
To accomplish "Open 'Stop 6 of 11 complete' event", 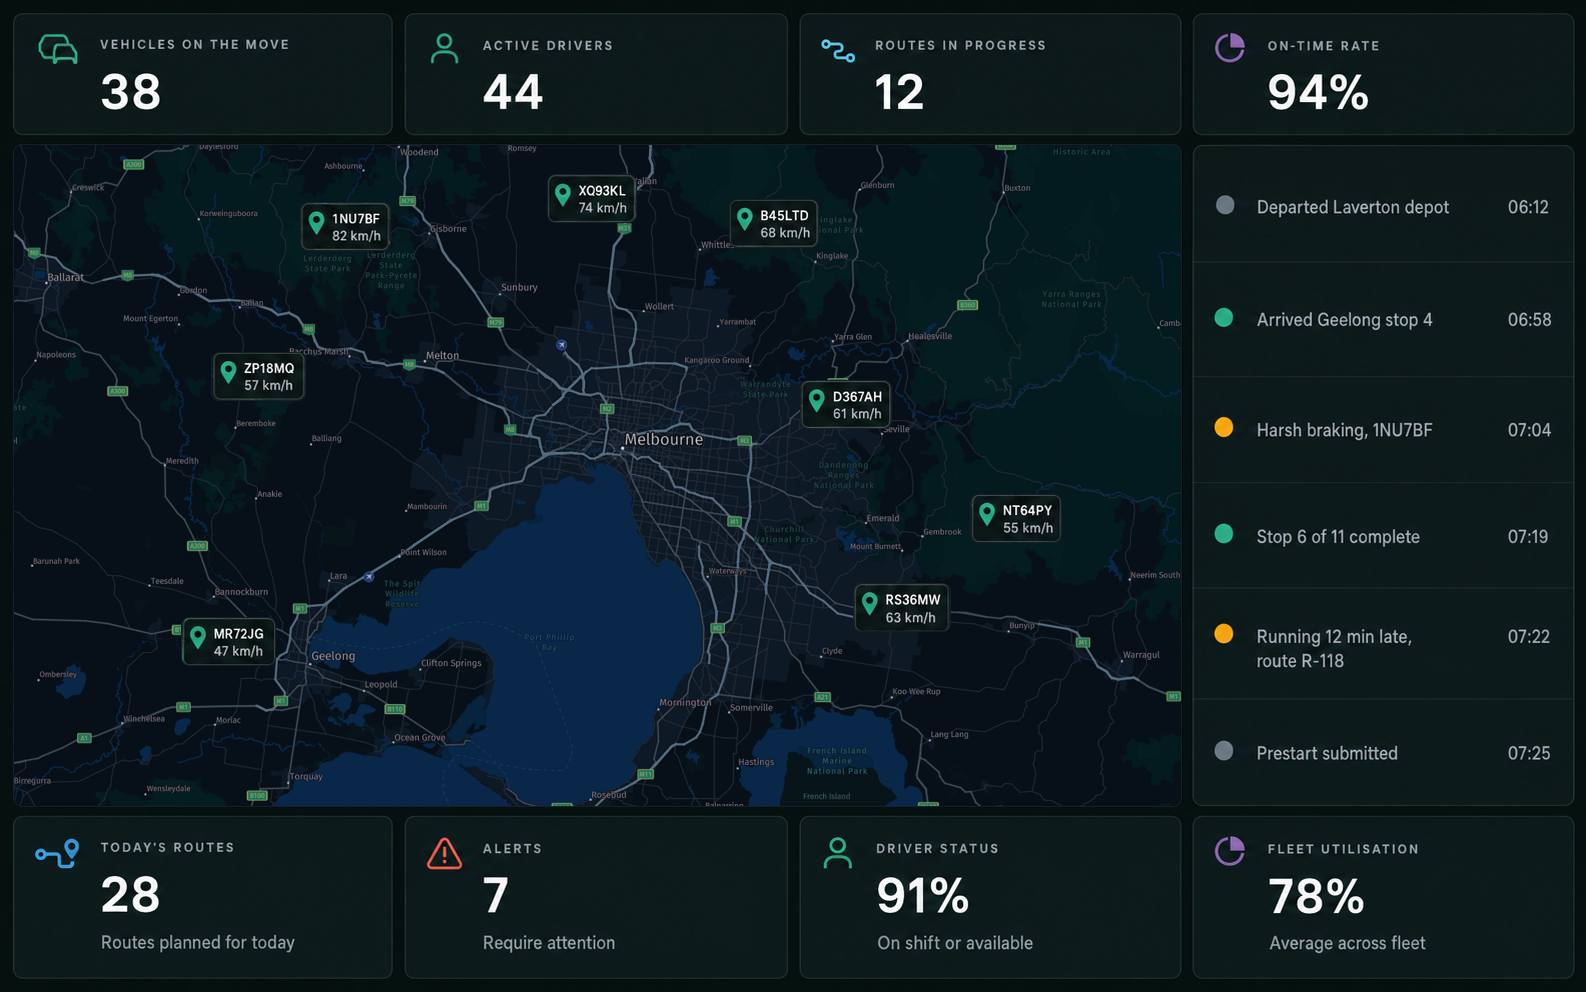I will (x=1384, y=536).
